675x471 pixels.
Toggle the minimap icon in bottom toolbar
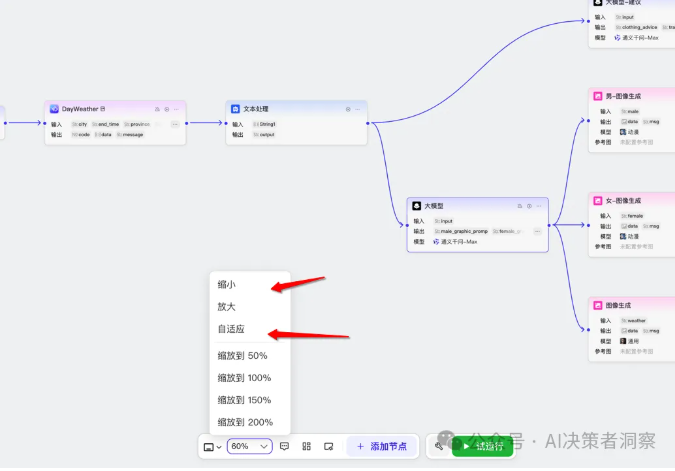[328, 446]
